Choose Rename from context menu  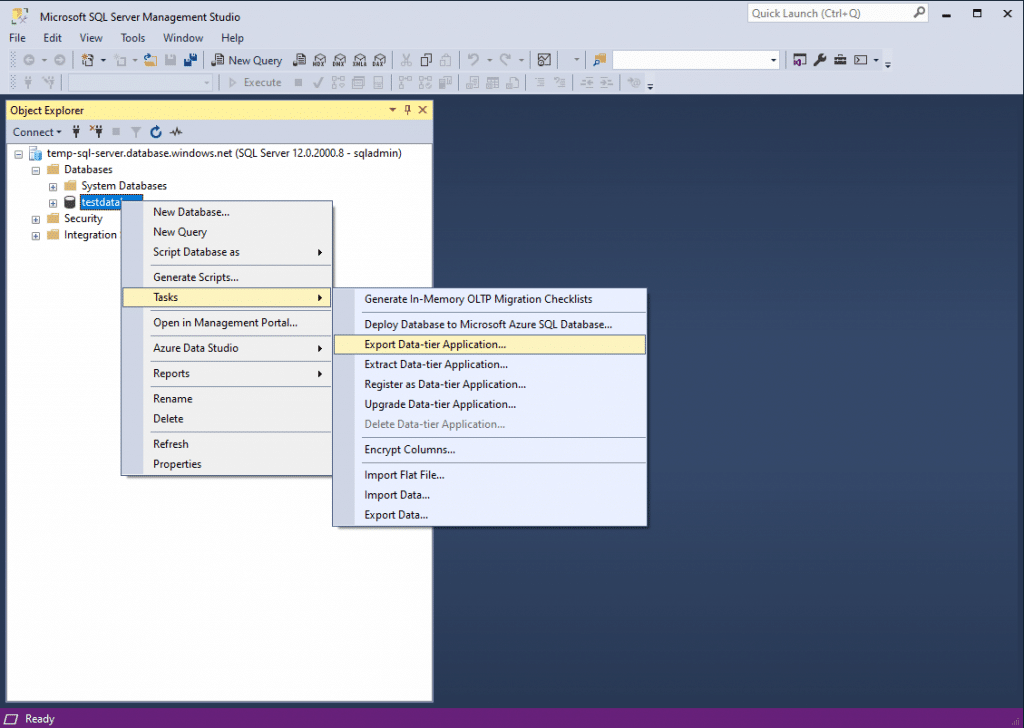click(x=227, y=399)
